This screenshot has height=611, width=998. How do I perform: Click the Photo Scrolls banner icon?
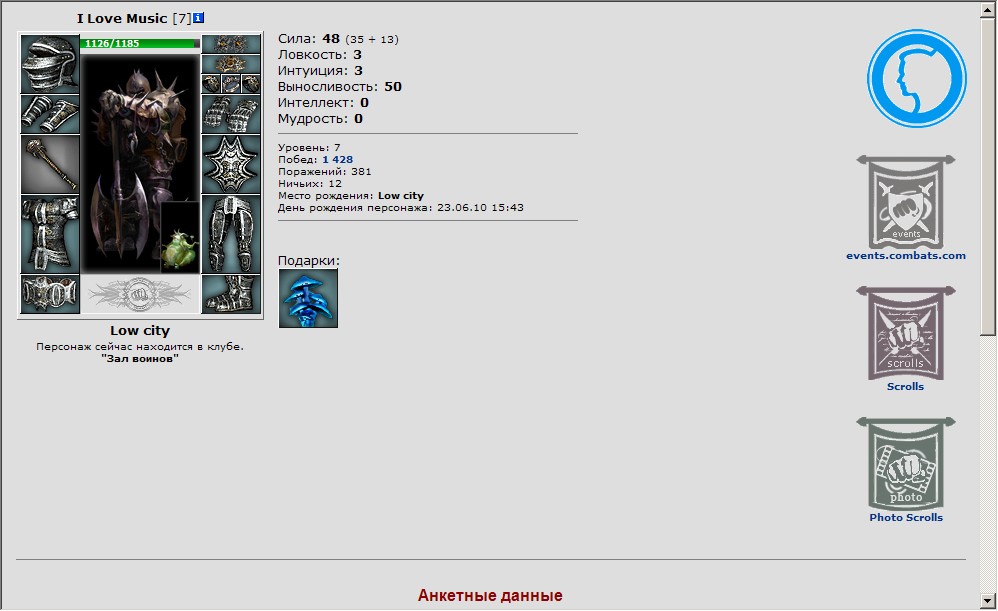tap(906, 464)
